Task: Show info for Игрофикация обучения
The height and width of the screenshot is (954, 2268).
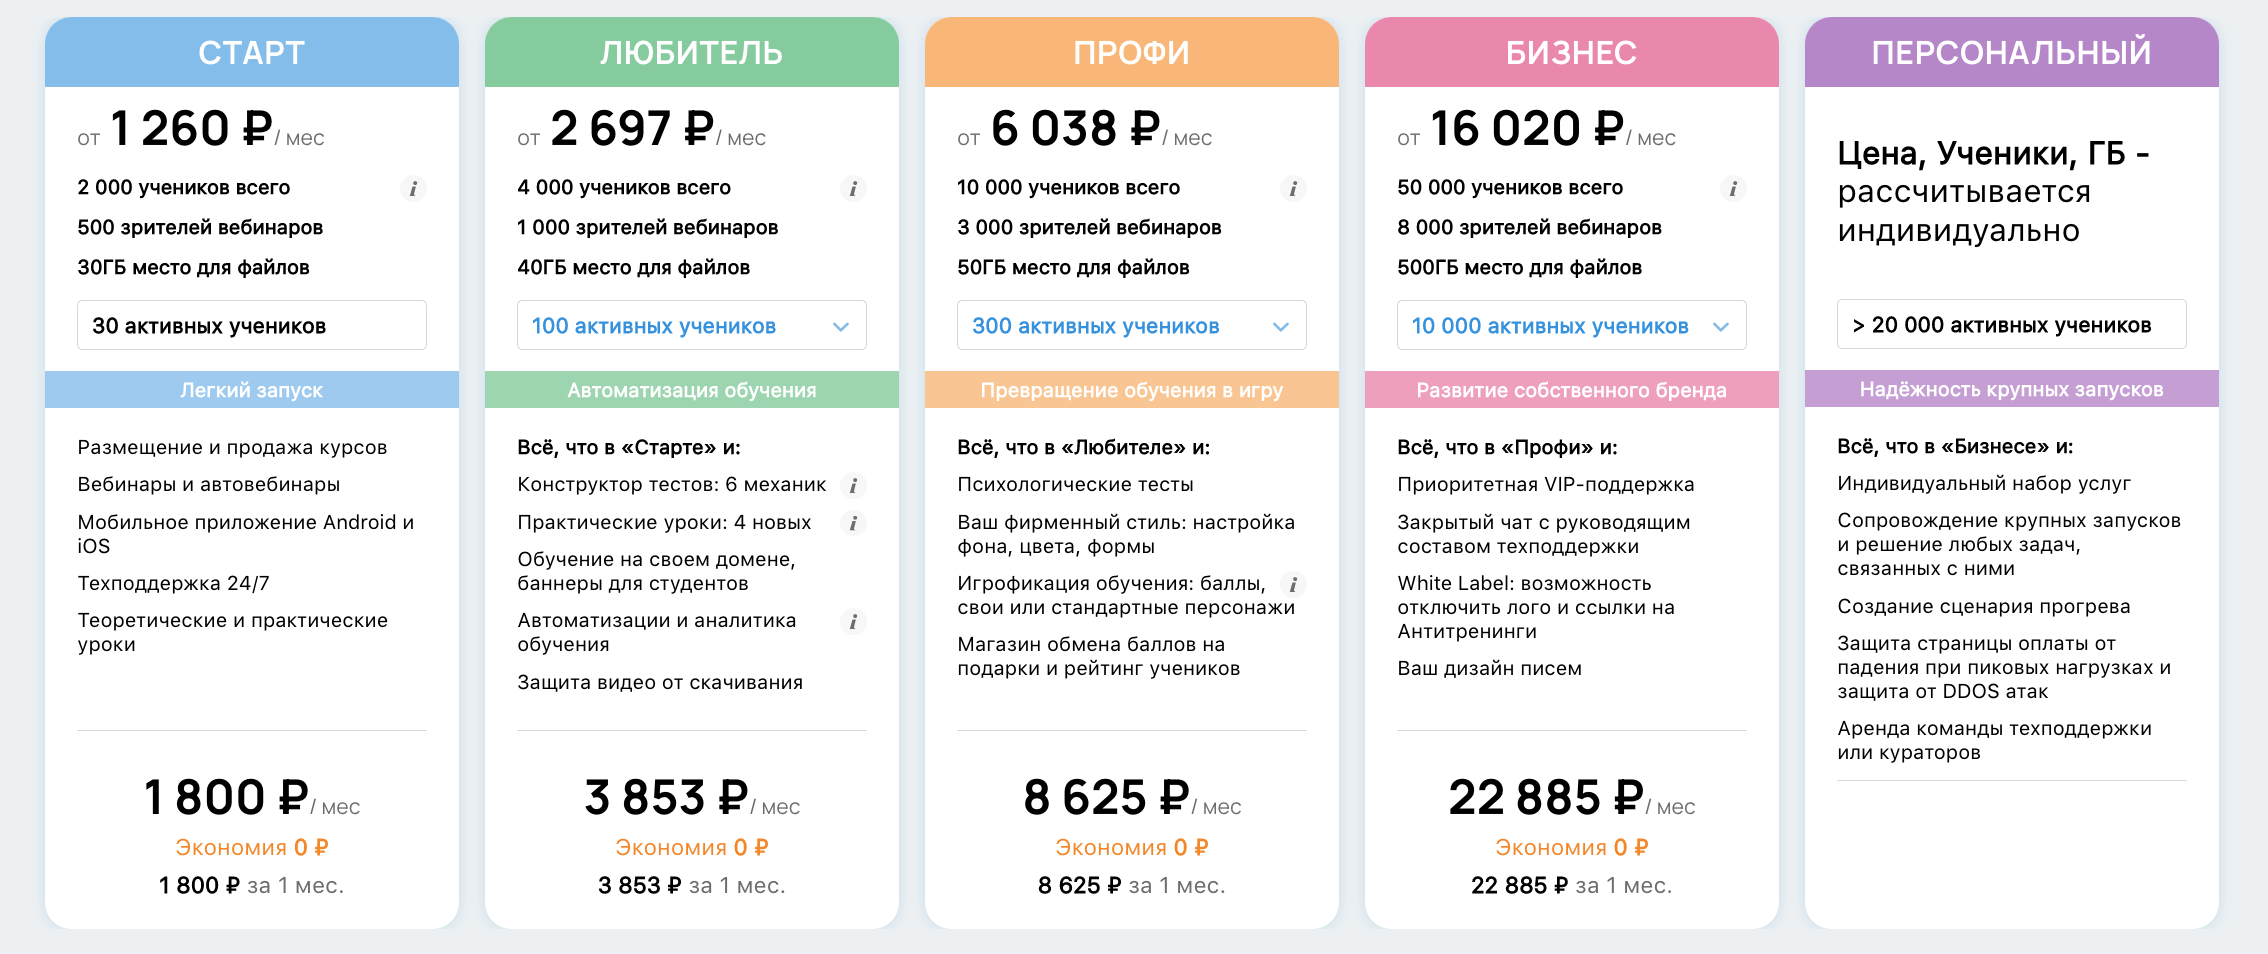Action: click(x=1293, y=585)
